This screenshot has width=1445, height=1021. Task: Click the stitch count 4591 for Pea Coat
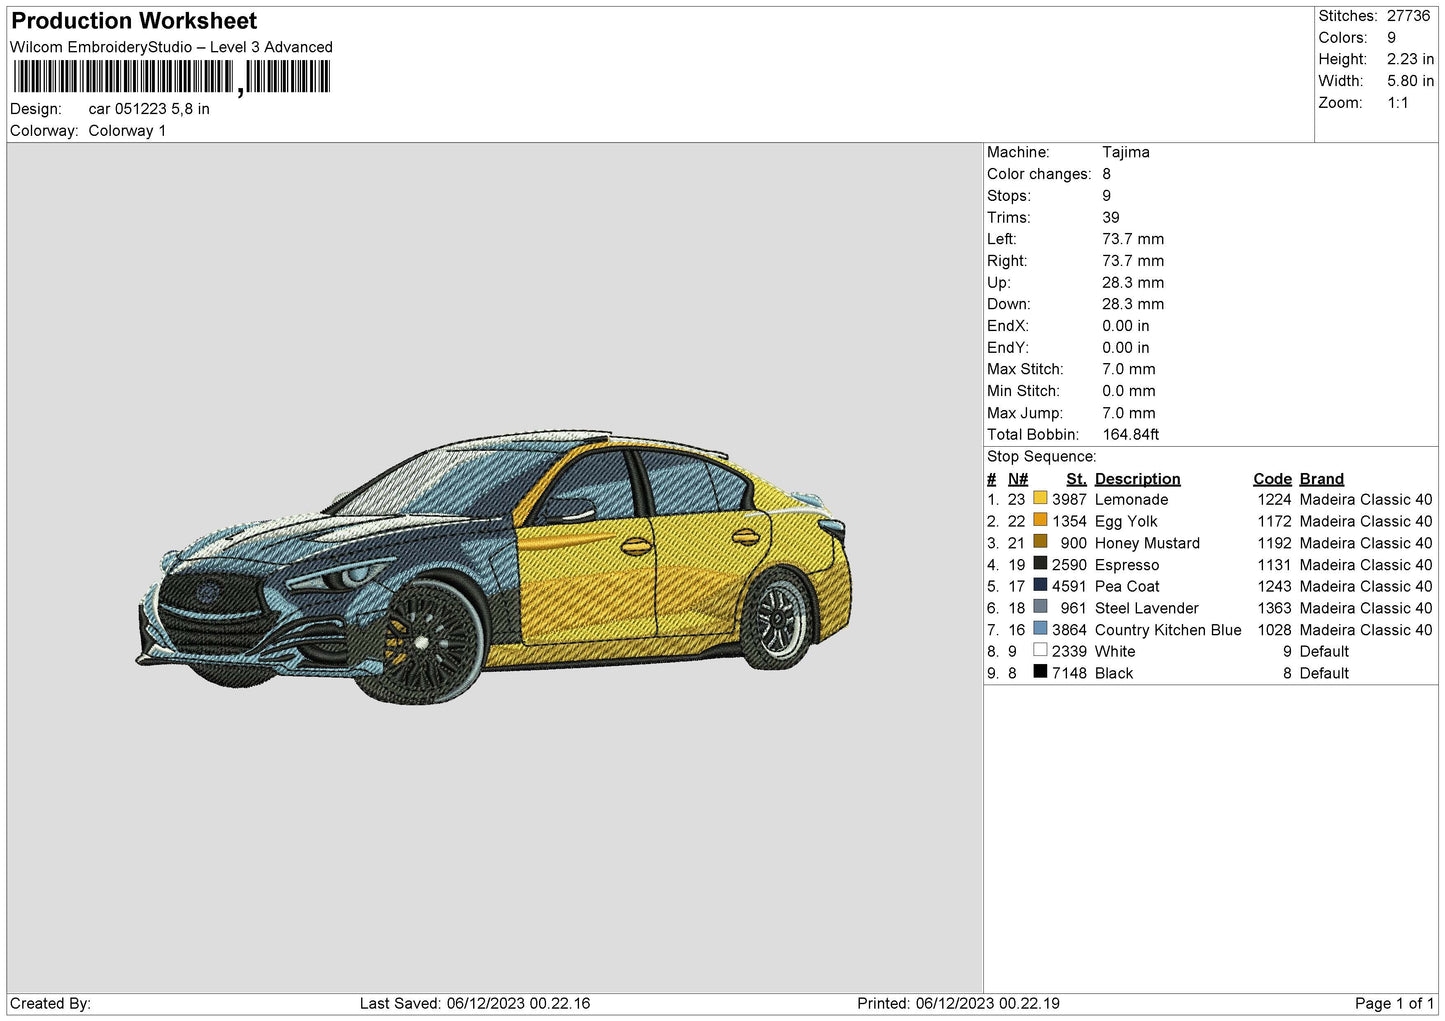[x=1069, y=587]
